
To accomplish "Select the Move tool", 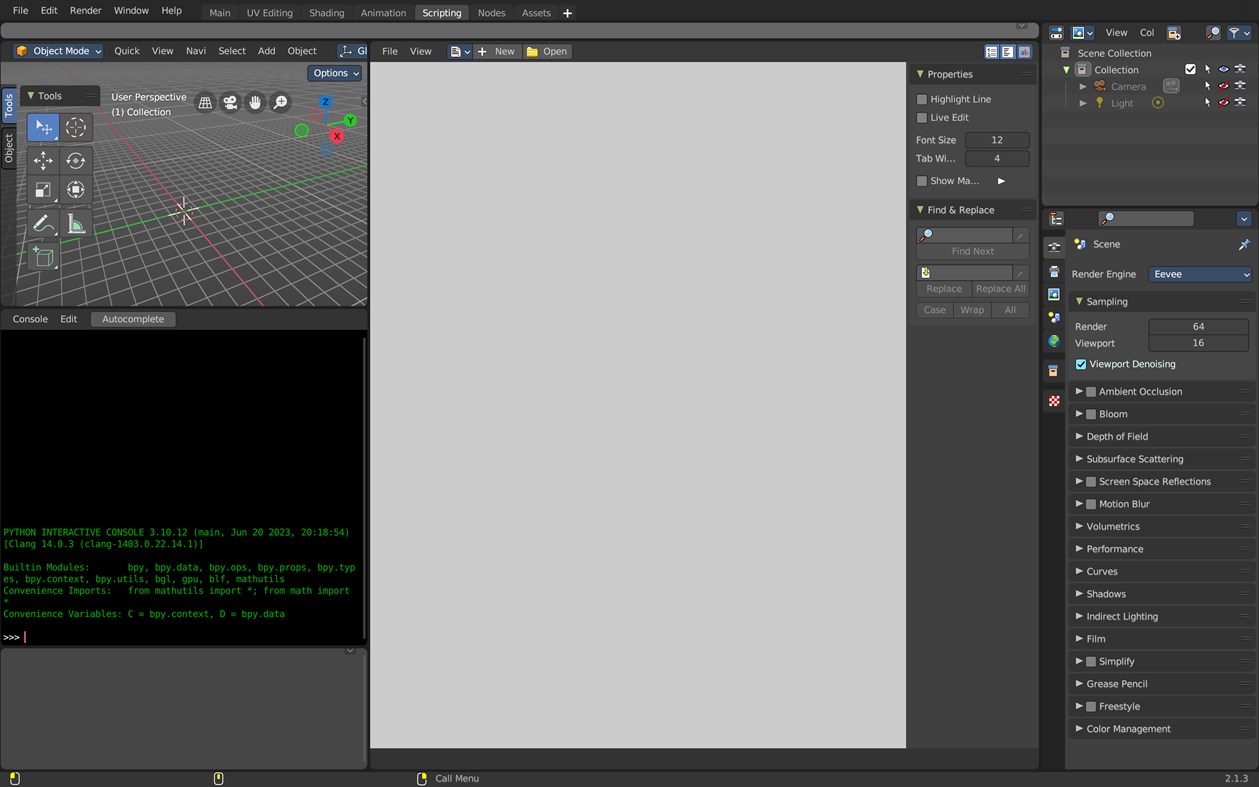I will pyautogui.click(x=43, y=160).
